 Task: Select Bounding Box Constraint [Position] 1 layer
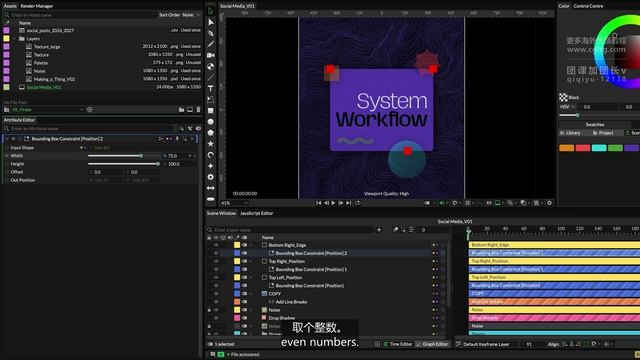tap(311, 269)
